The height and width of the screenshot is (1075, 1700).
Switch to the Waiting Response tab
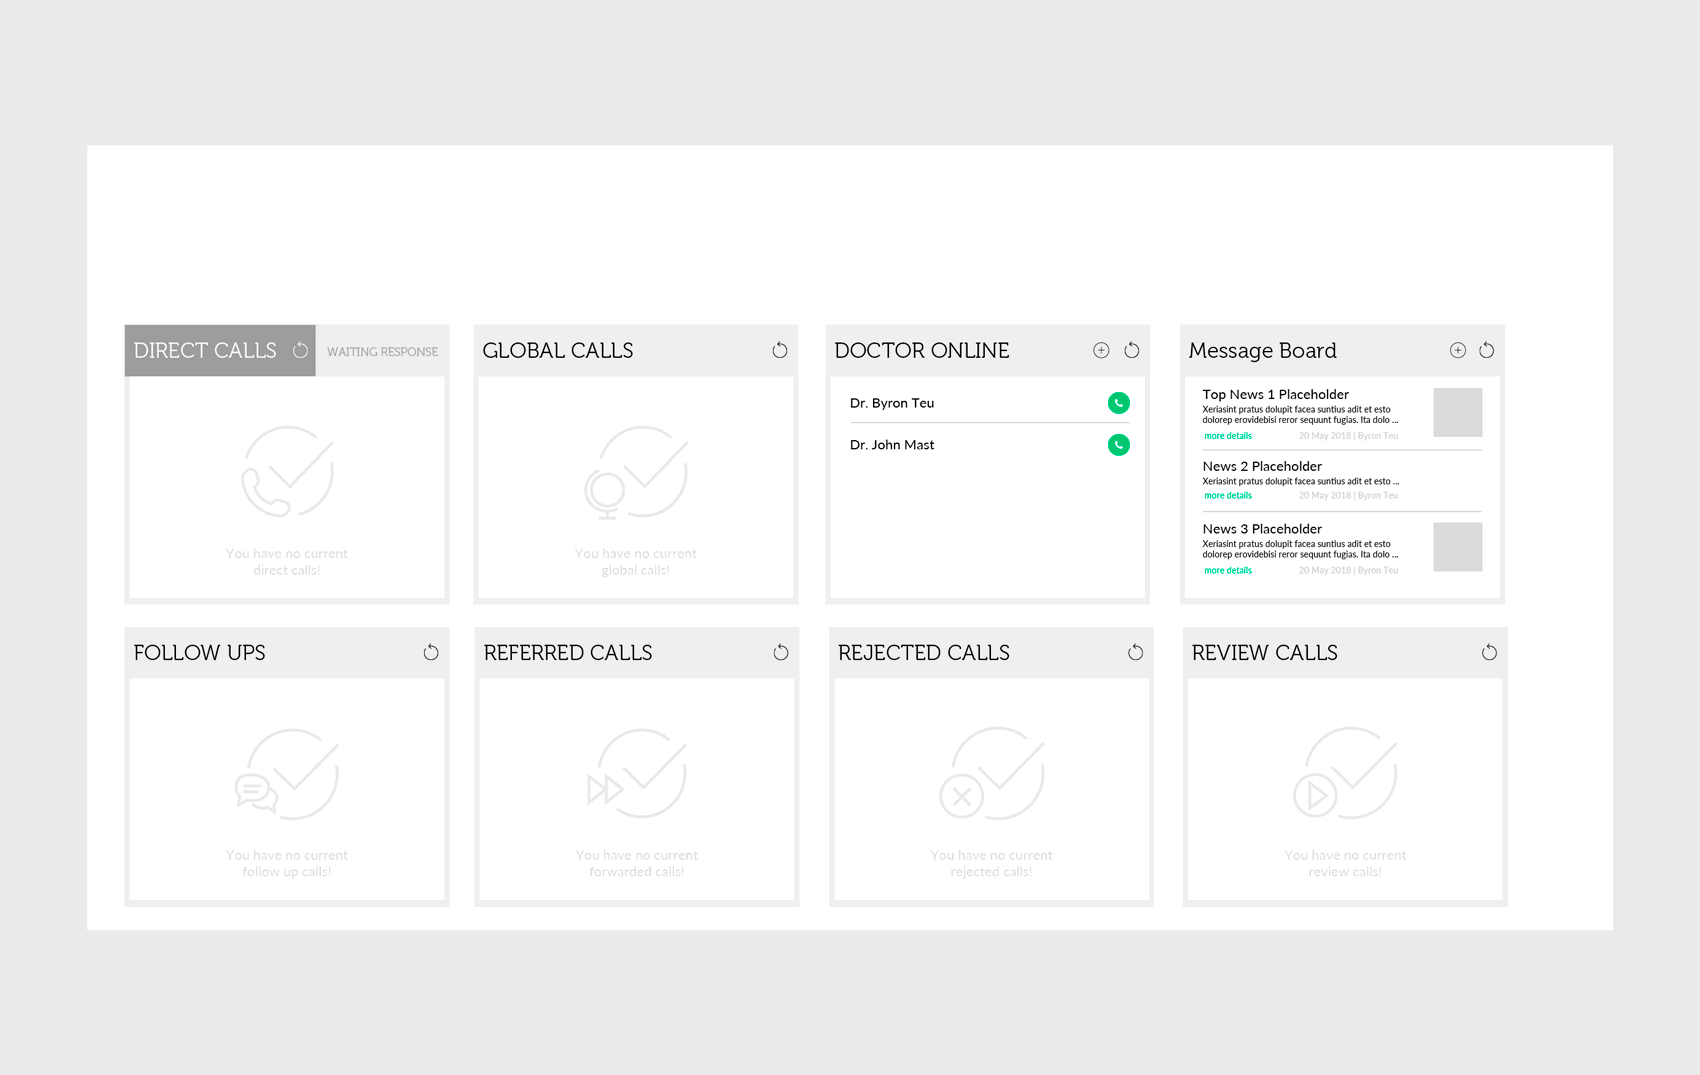(x=382, y=352)
